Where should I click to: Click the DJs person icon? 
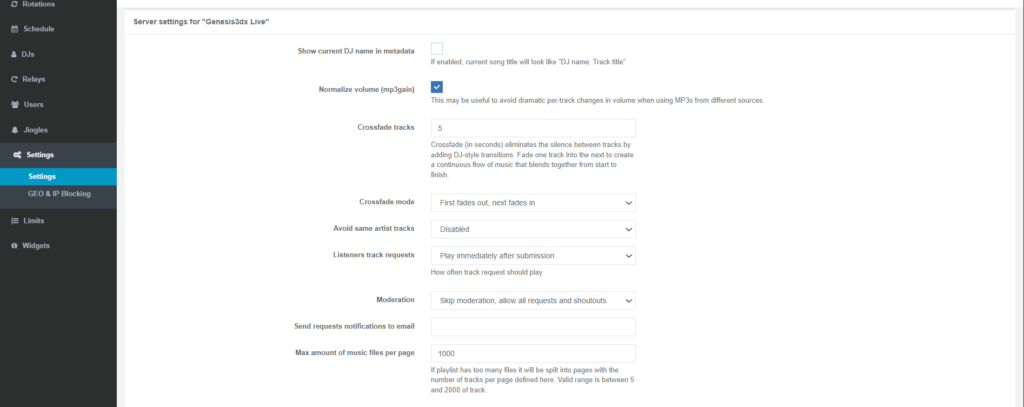click(x=14, y=54)
